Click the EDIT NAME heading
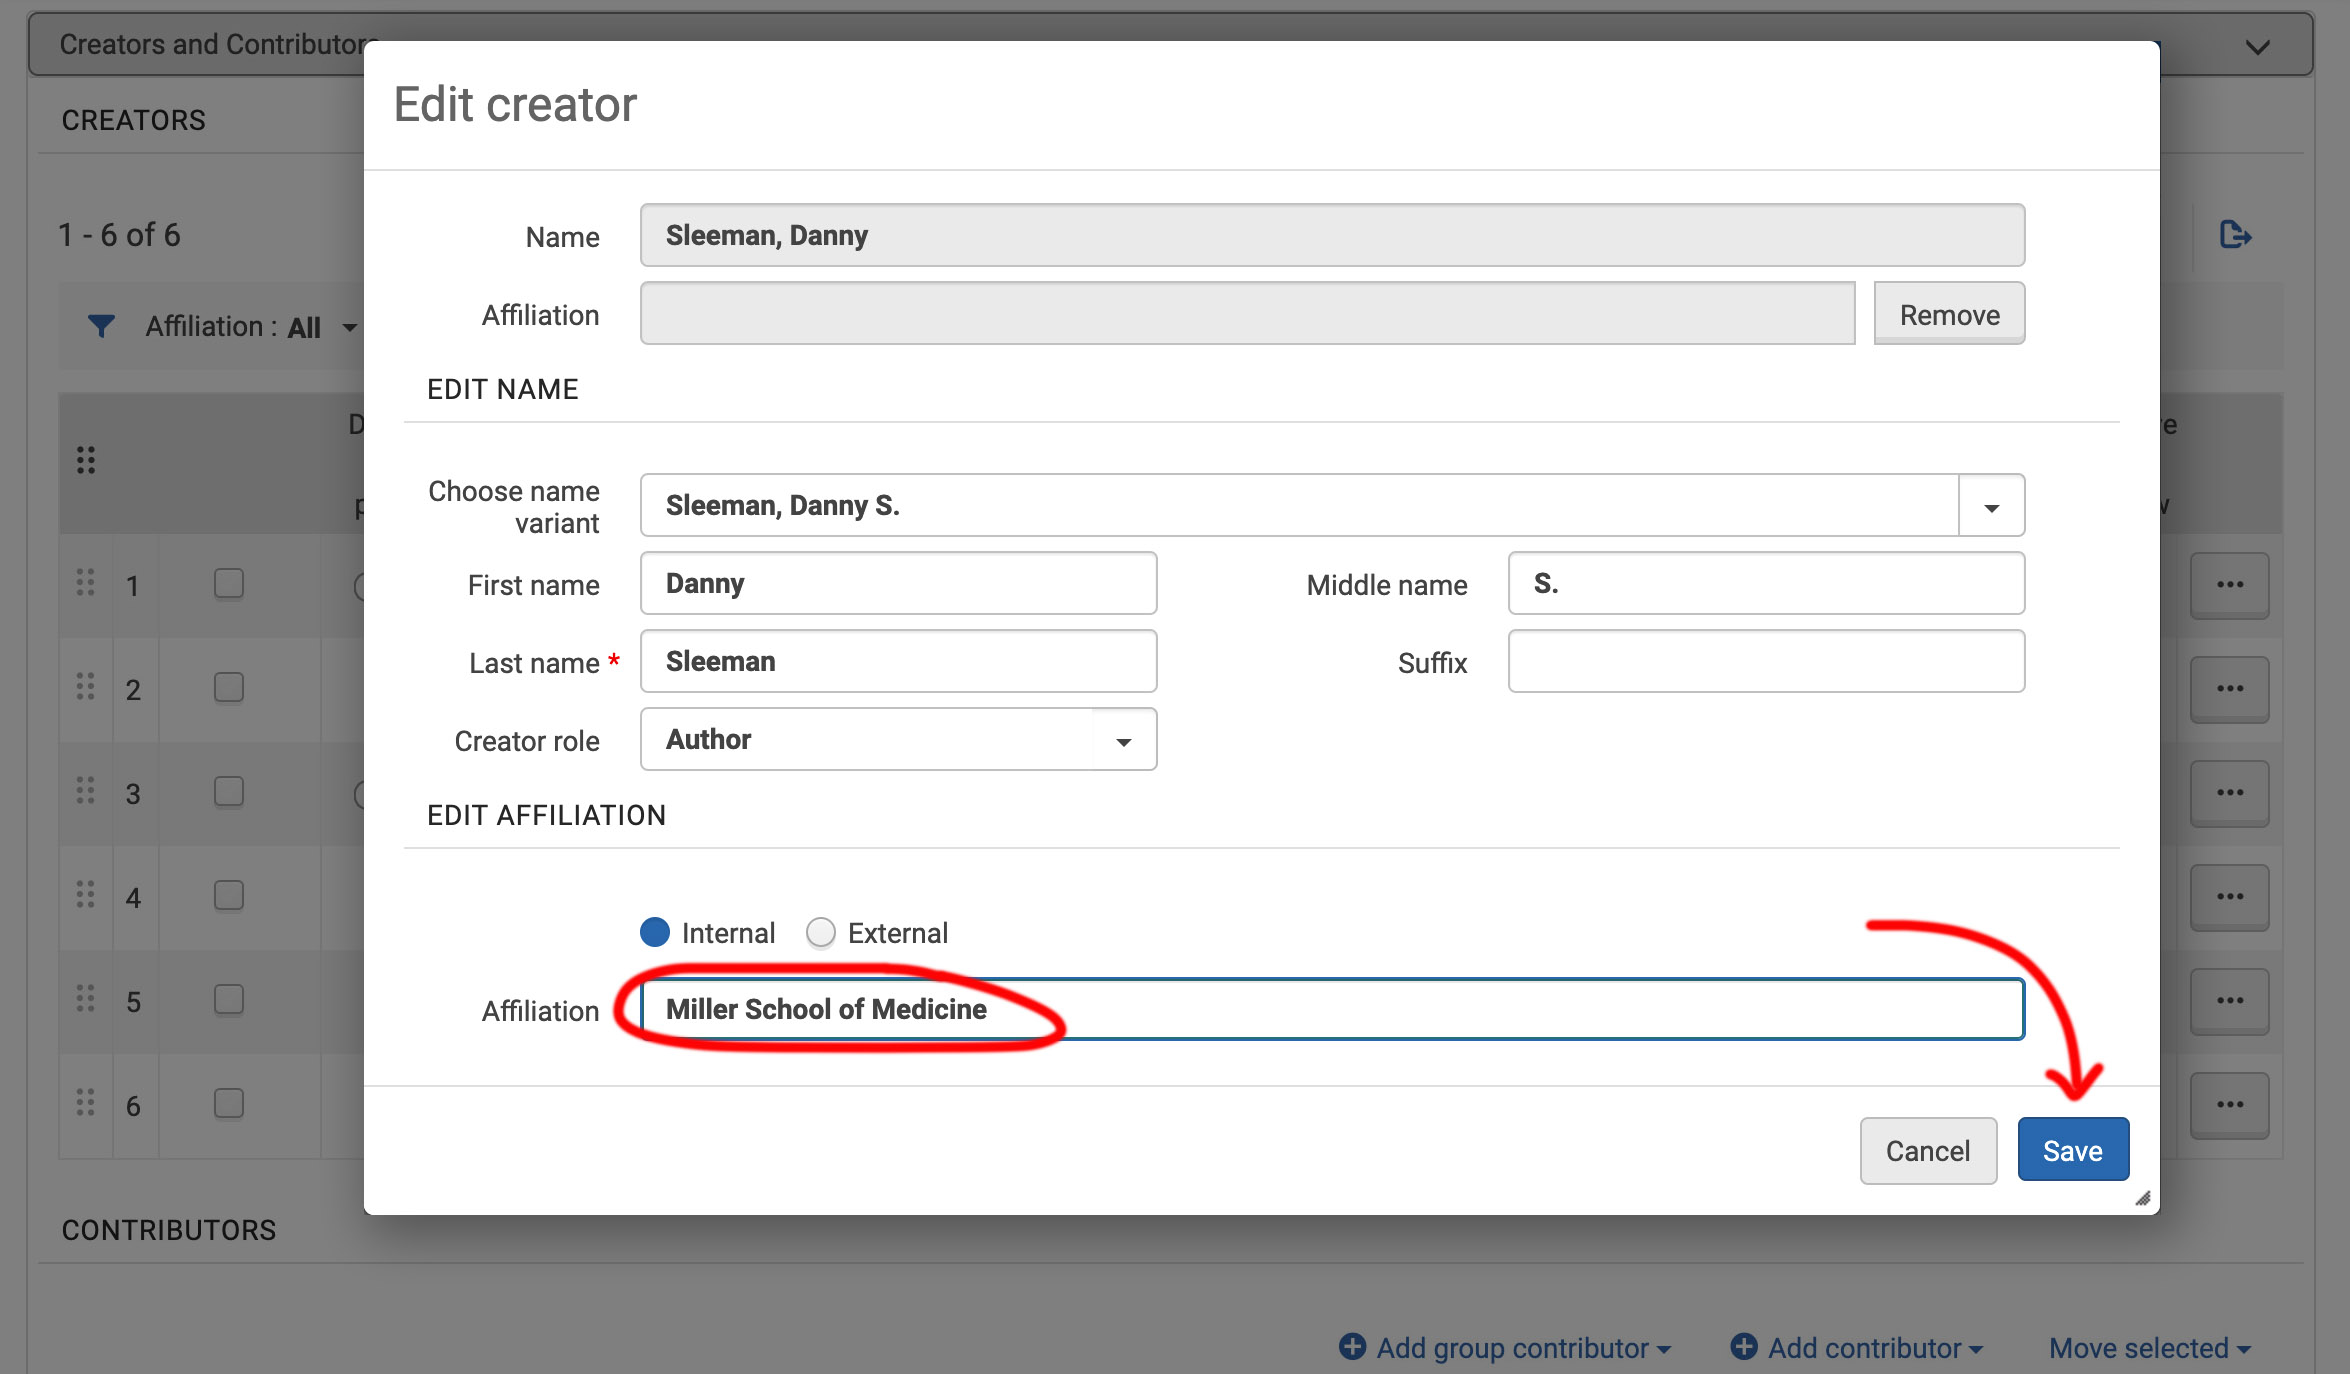2350x1374 pixels. 503,389
